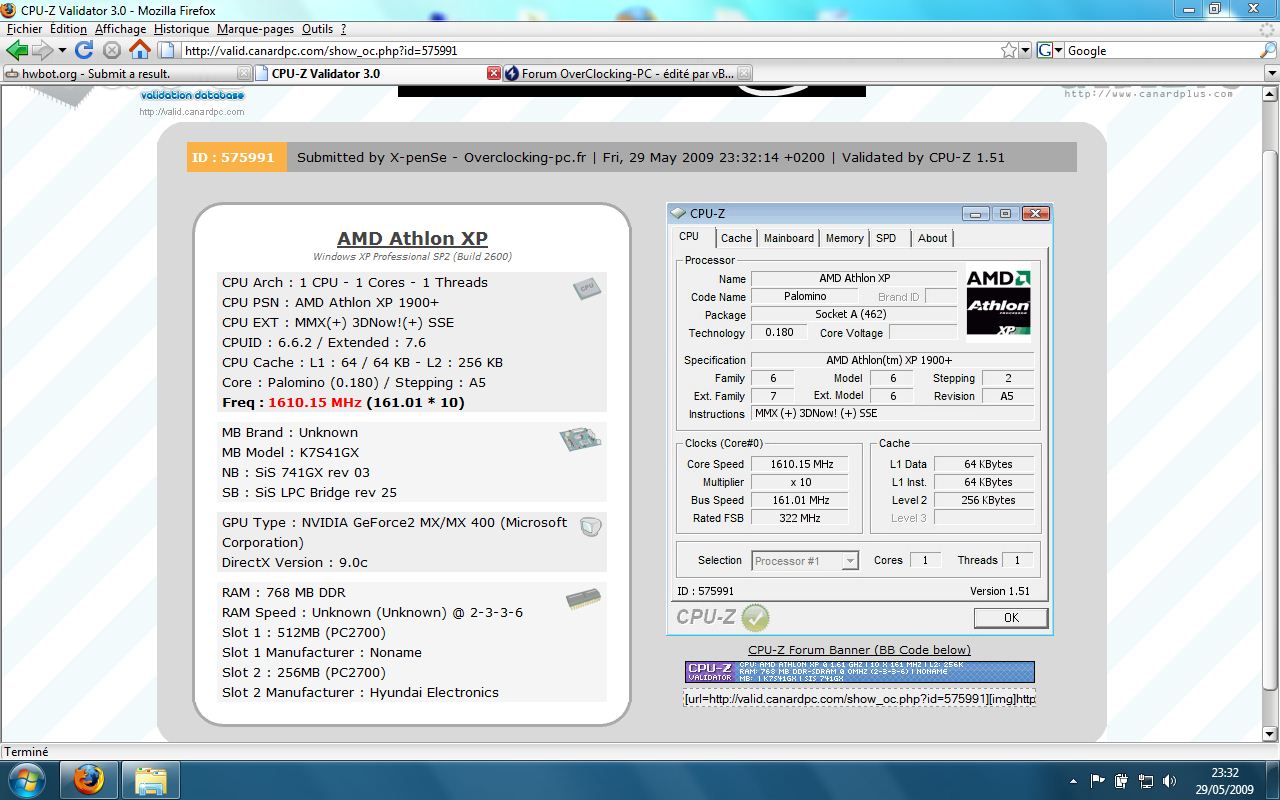Click the vertical scrollbar thumb
Image resolution: width=1280 pixels, height=800 pixels.
point(1271,420)
